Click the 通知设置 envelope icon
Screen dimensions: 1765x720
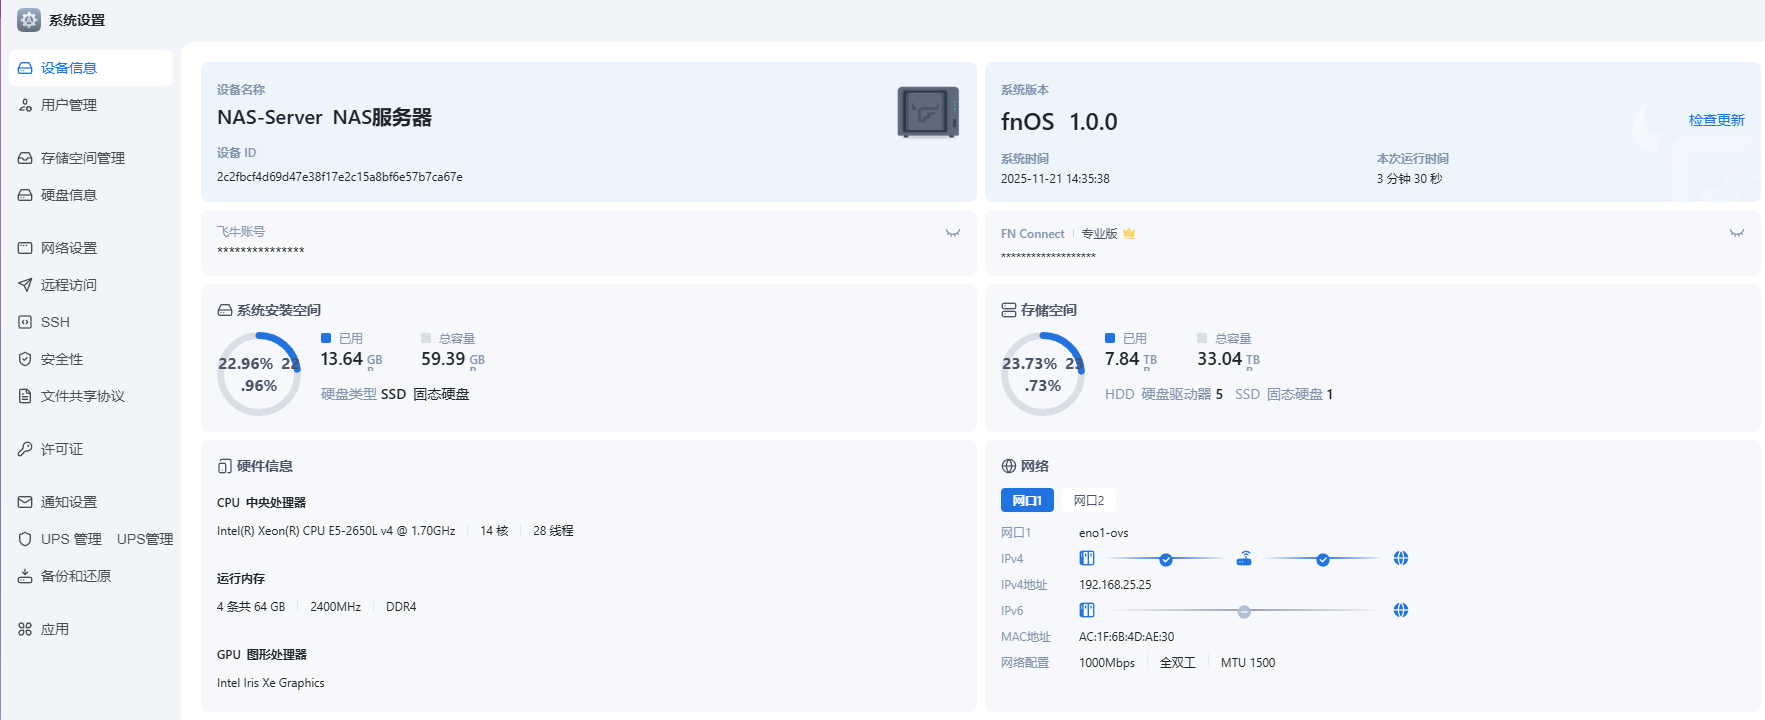tap(25, 502)
